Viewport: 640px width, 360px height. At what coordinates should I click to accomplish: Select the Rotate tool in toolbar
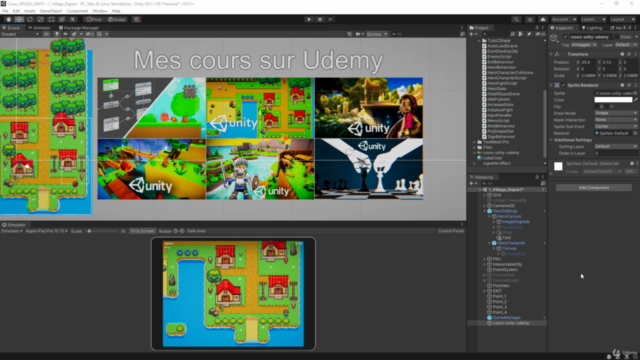tap(30, 19)
